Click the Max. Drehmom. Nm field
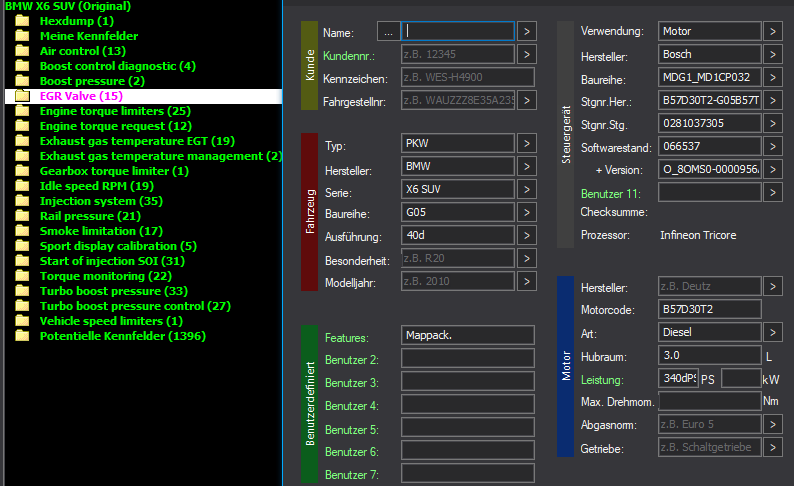Viewport: 794px width, 486px height. (x=710, y=401)
